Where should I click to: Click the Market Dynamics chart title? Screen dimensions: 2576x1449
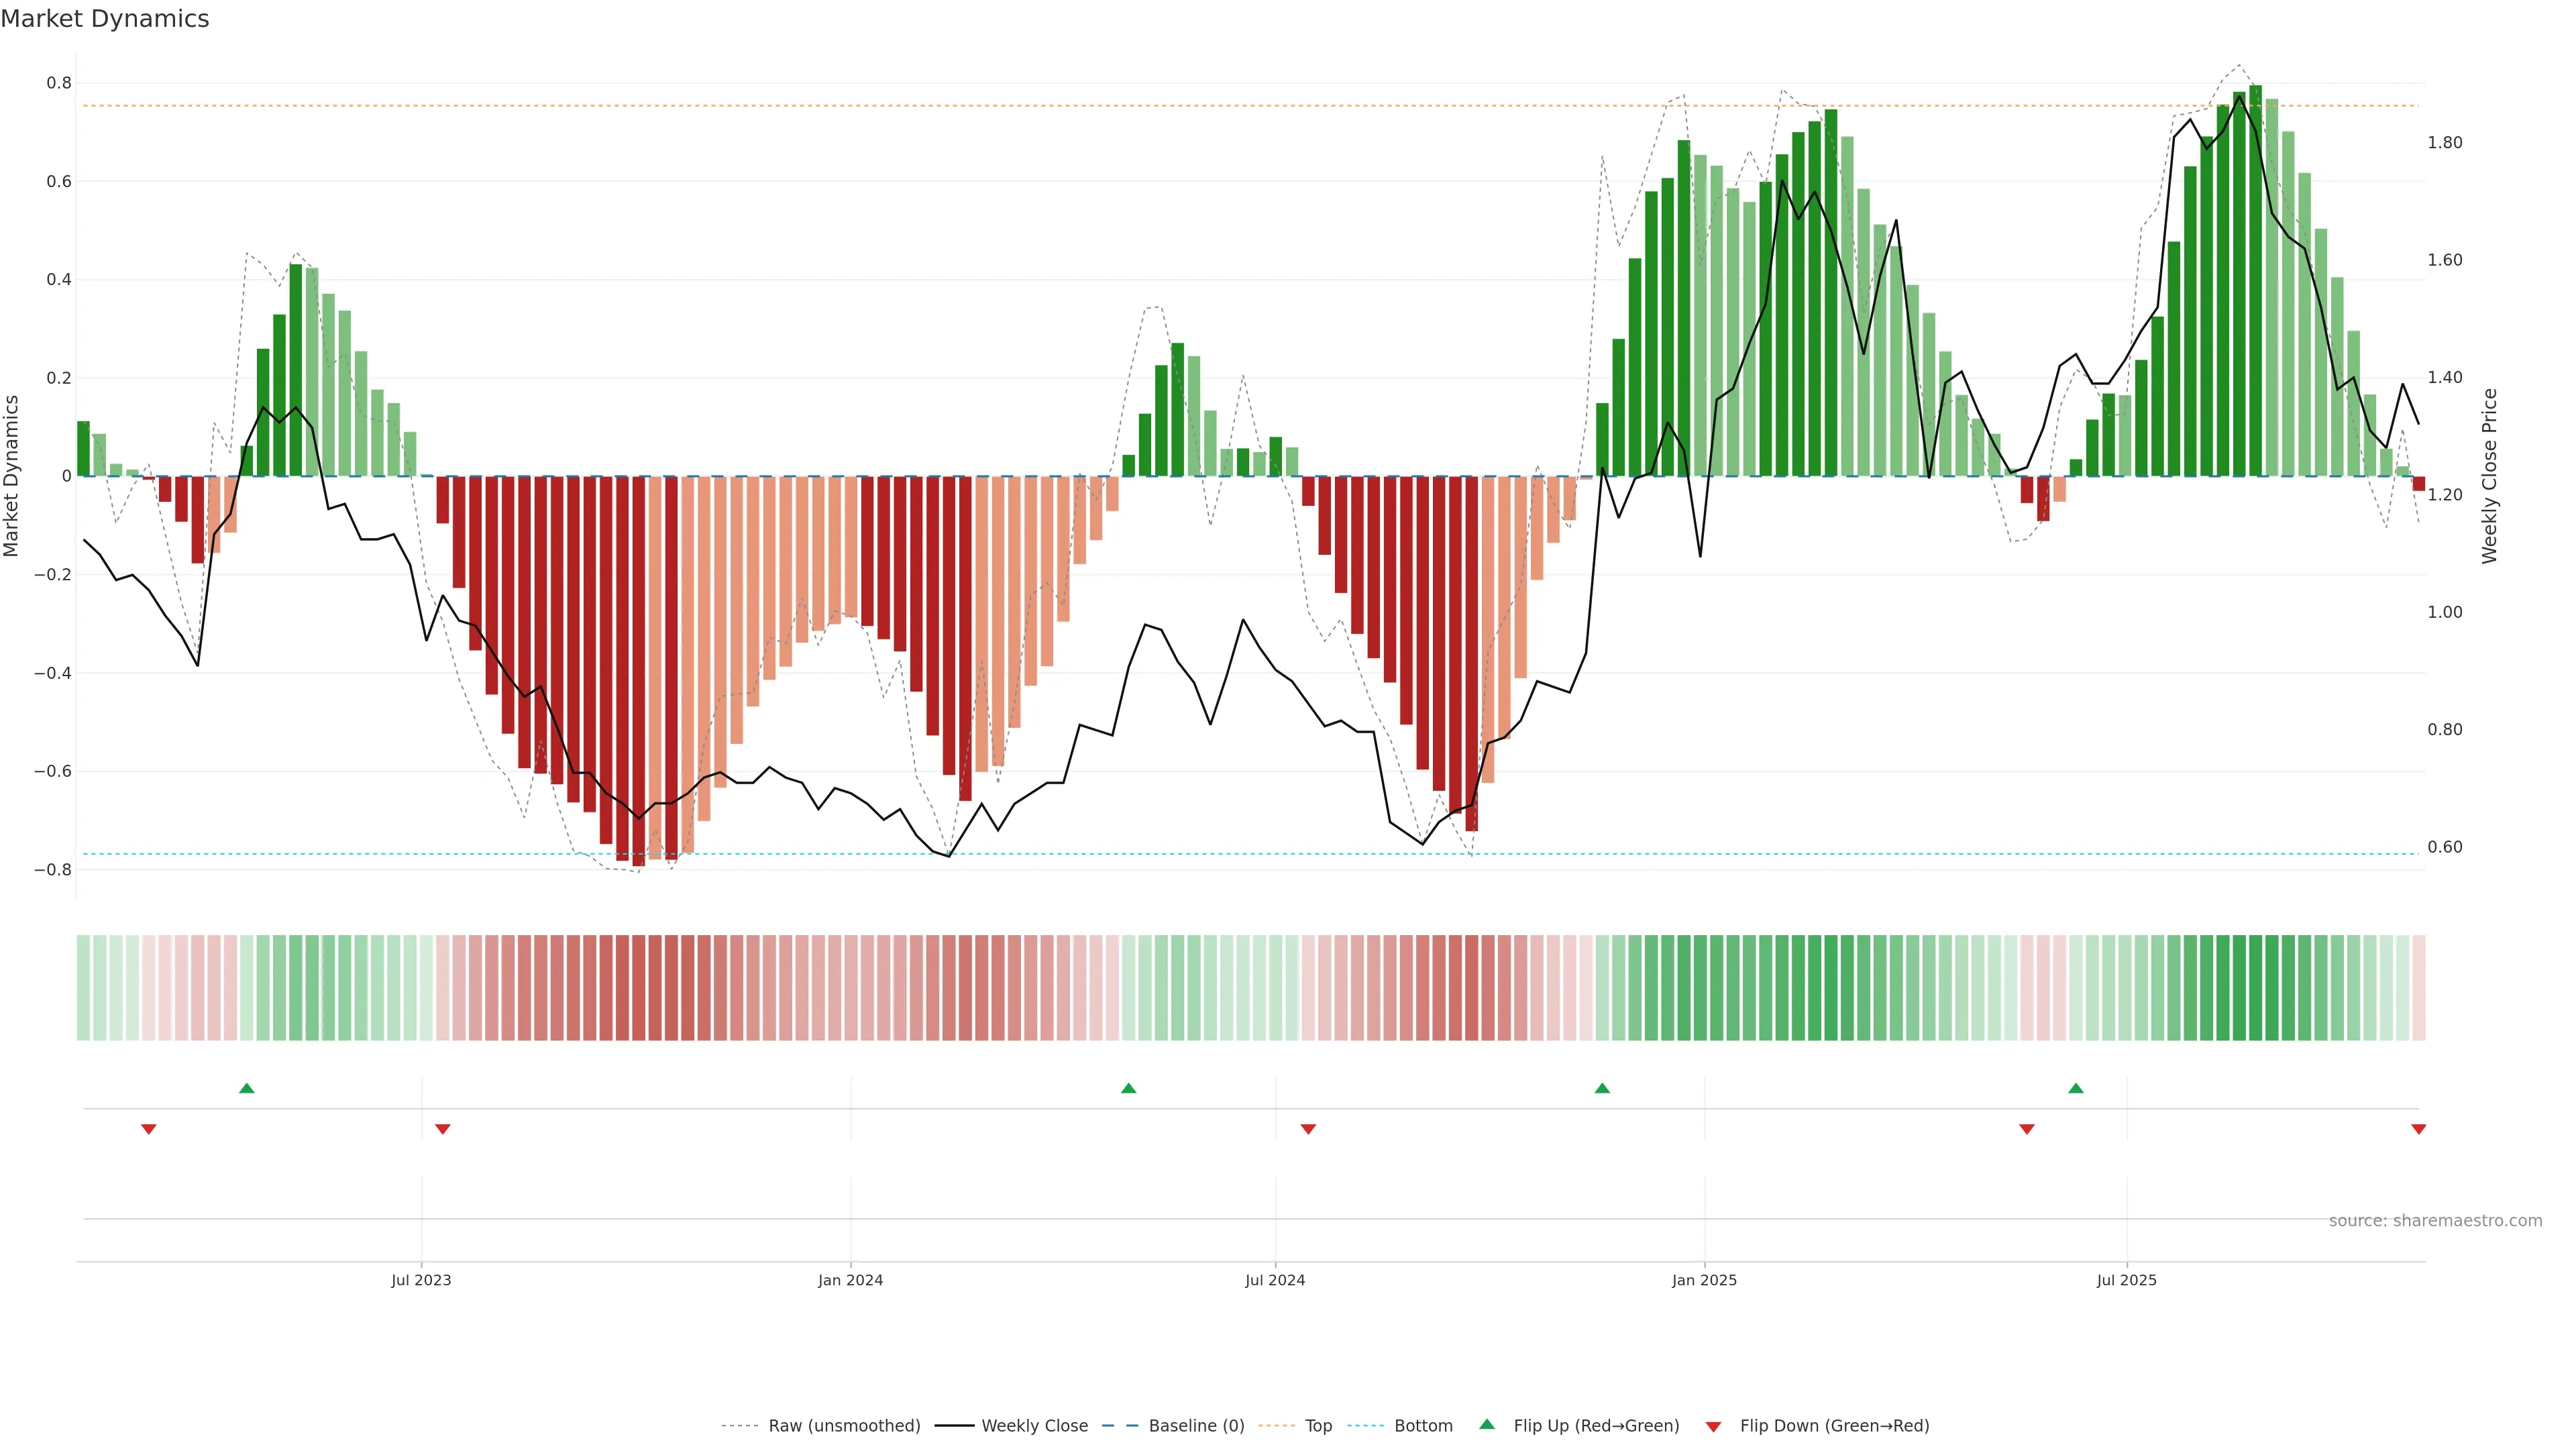(x=105, y=19)
